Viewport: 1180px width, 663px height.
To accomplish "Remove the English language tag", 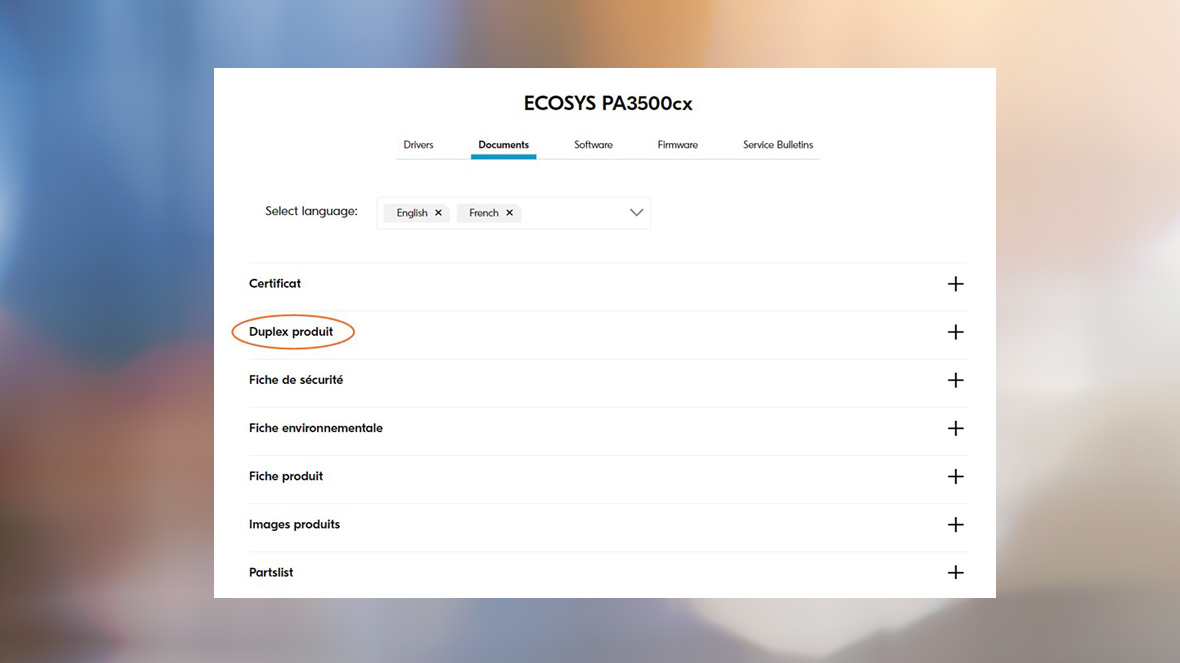I will click(438, 213).
